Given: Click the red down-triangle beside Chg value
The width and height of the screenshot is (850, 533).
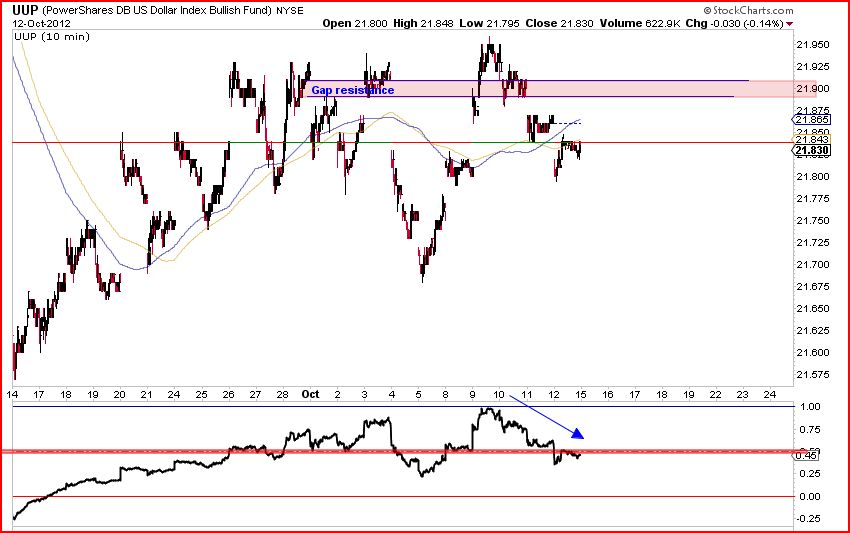Looking at the screenshot, I should pyautogui.click(x=789, y=24).
